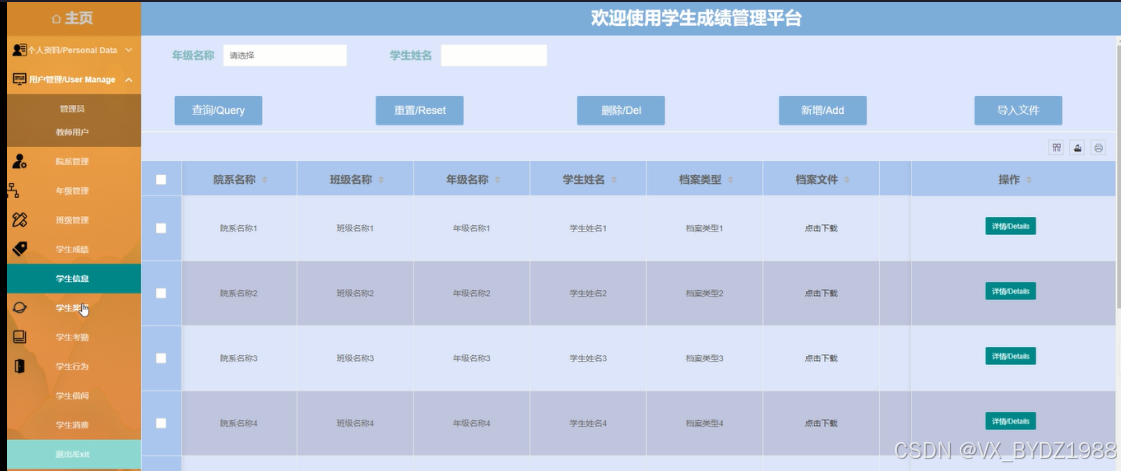Viewport: 1121px width, 471px height.
Task: Sort by the 学生姓名 column arrows
Action: pyautogui.click(x=614, y=180)
